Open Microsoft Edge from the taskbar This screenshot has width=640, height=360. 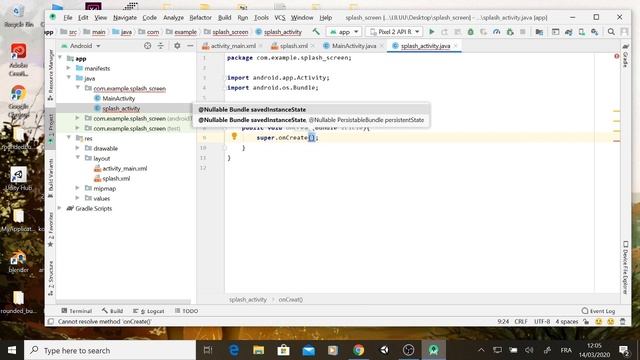(234, 350)
